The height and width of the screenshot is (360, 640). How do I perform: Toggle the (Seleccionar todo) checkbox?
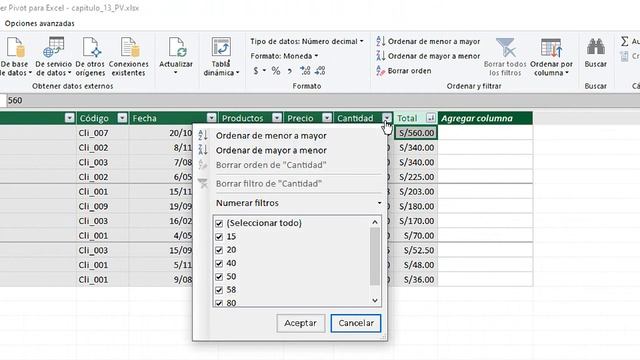pos(219,223)
